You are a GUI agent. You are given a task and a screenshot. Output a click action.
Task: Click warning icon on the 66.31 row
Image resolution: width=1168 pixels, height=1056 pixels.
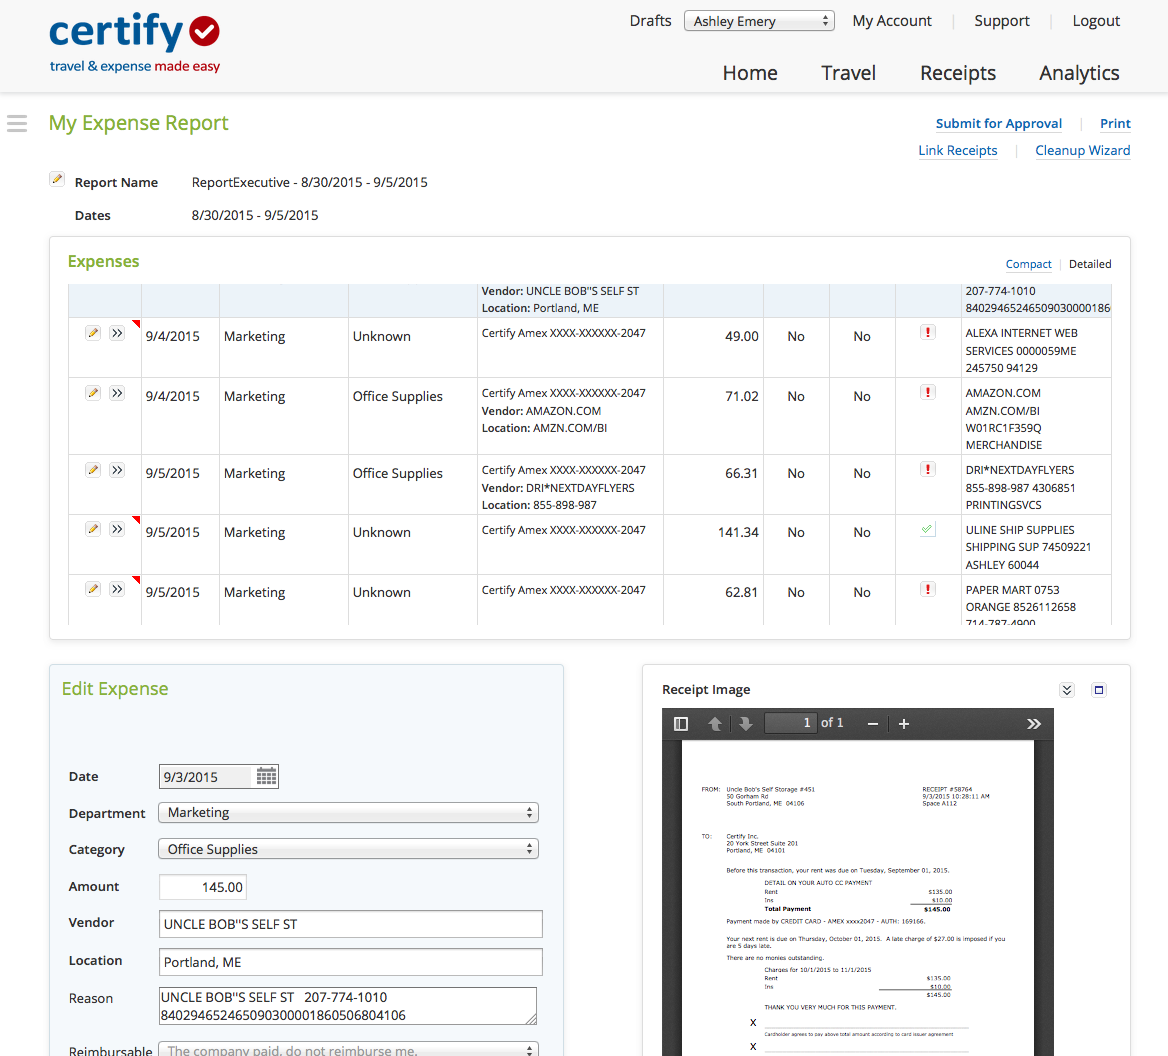click(x=927, y=469)
